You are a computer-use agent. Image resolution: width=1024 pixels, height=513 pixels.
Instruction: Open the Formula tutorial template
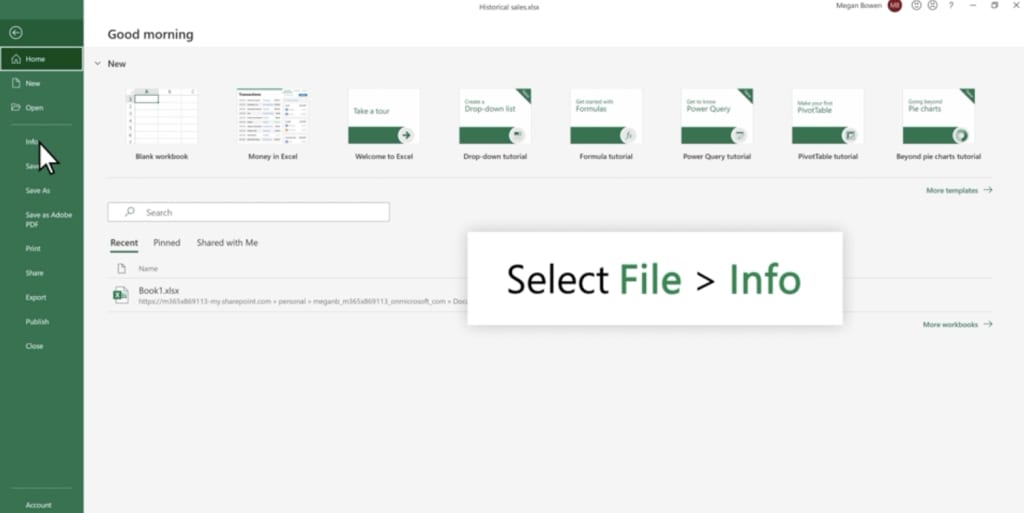tap(605, 124)
